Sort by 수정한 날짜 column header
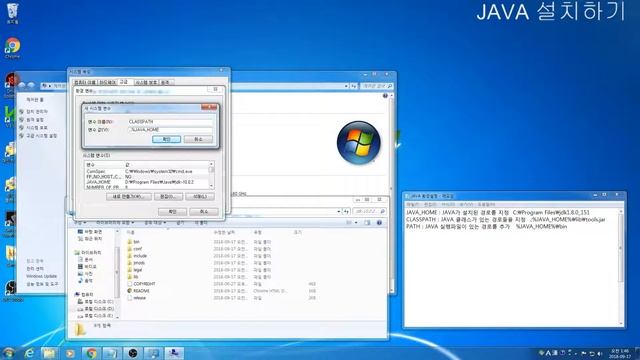The height and width of the screenshot is (360, 640). pyautogui.click(x=224, y=232)
